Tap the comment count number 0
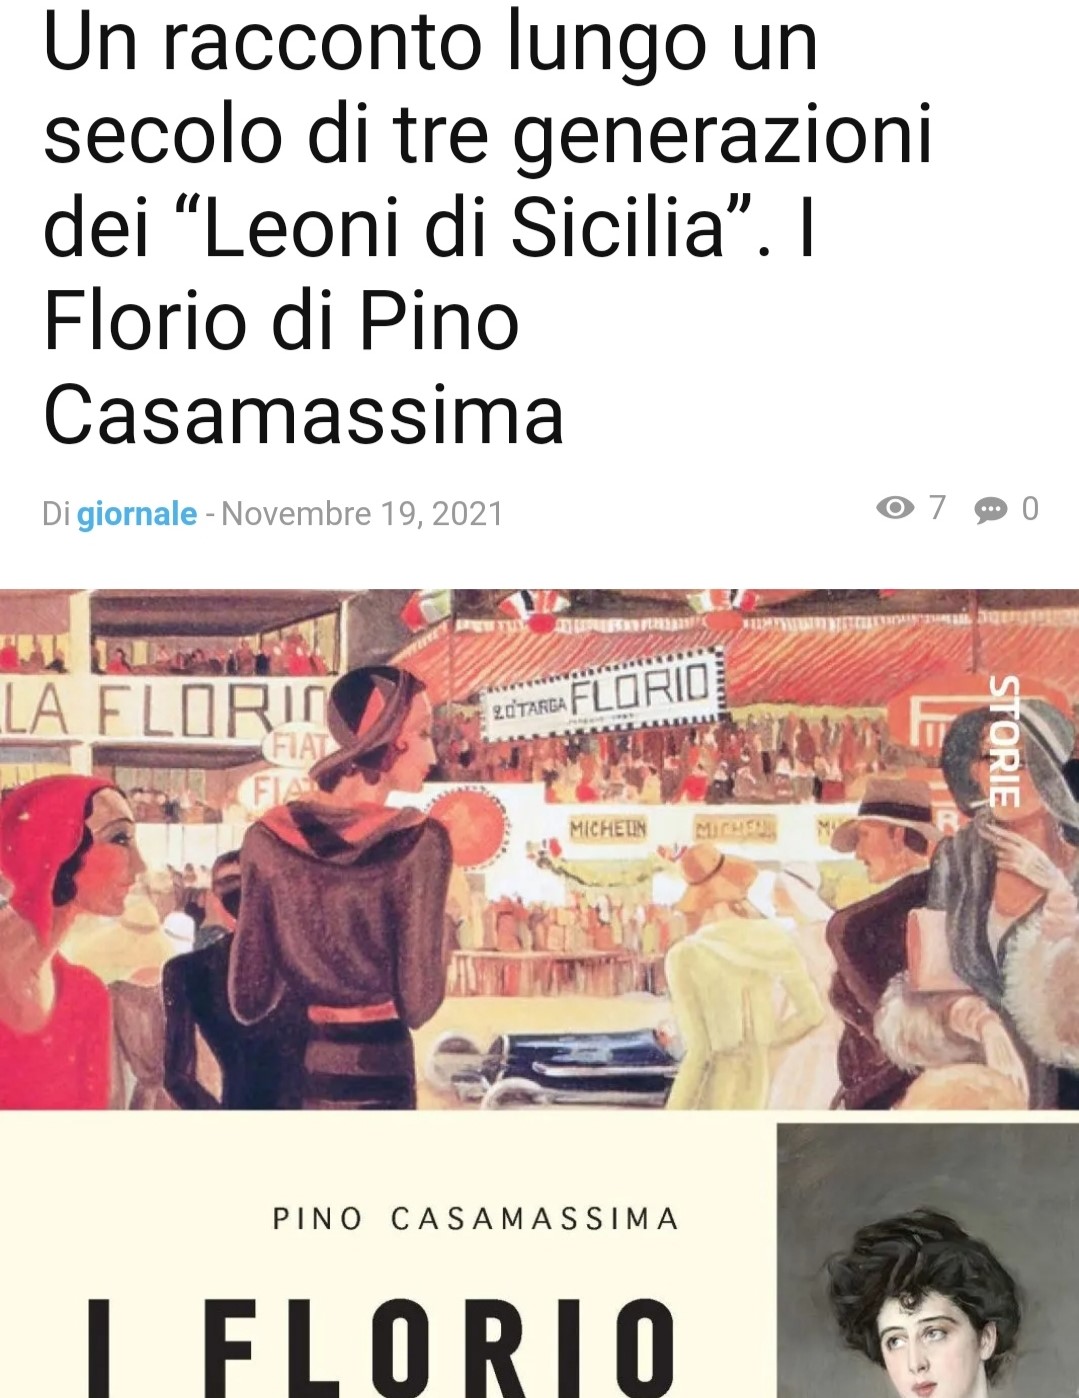The image size is (1079, 1398). (1030, 509)
